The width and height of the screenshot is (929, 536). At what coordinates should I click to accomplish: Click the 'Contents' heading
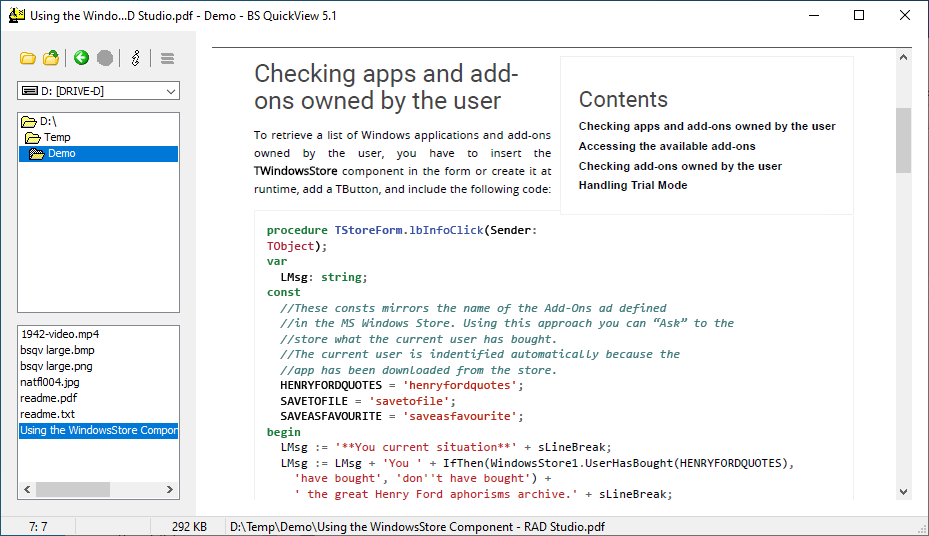(623, 100)
